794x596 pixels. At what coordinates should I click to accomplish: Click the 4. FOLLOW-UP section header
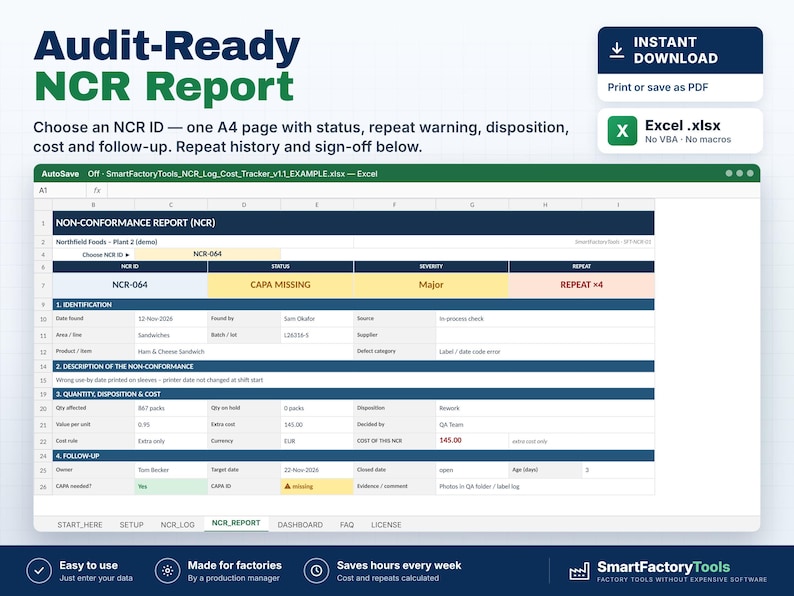[x=353, y=456]
